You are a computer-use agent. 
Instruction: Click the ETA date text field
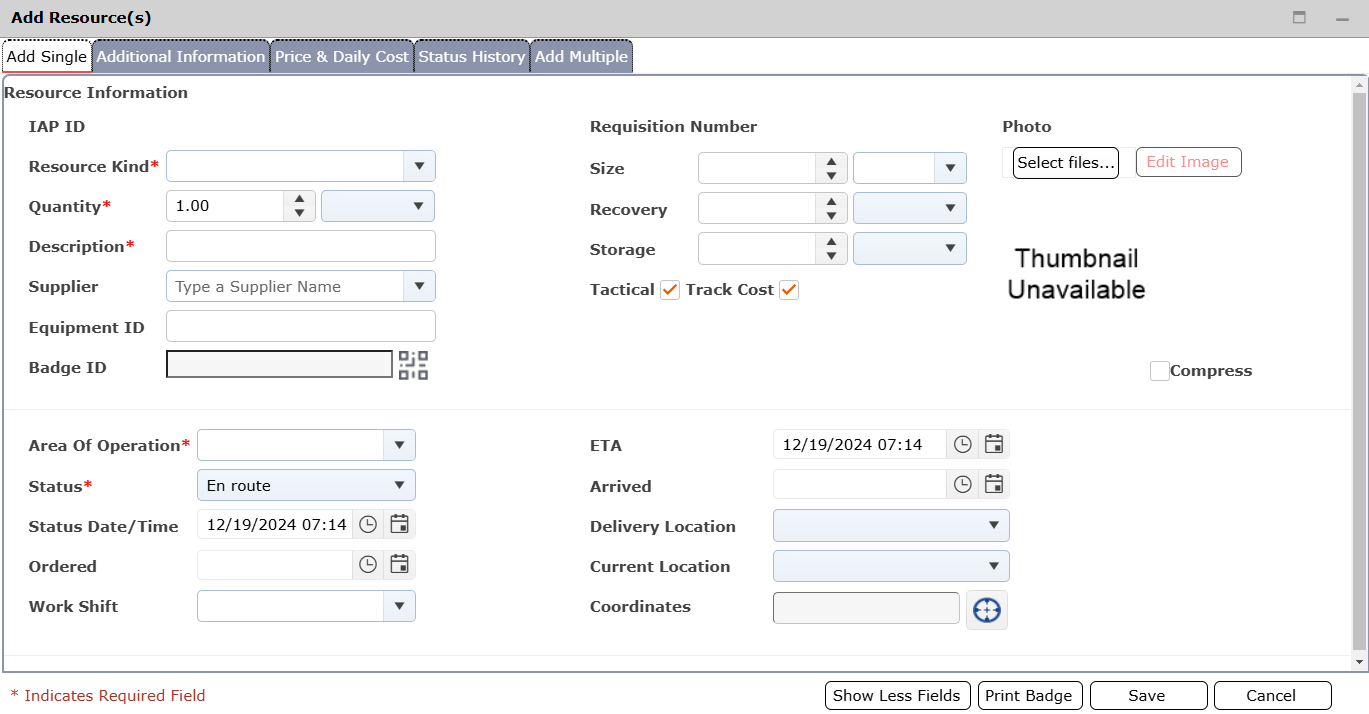[x=860, y=444]
